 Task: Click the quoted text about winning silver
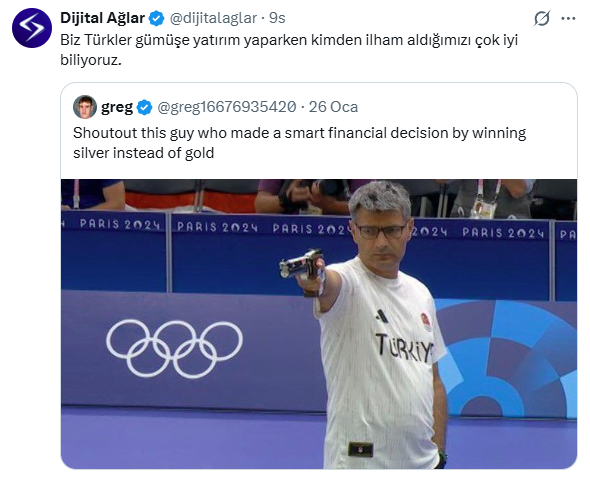pos(300,143)
